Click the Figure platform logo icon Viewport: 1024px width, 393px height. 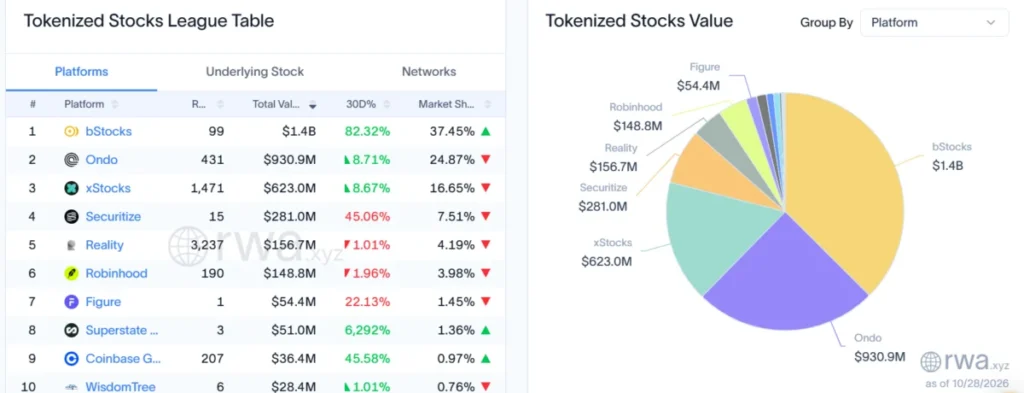tap(71, 302)
